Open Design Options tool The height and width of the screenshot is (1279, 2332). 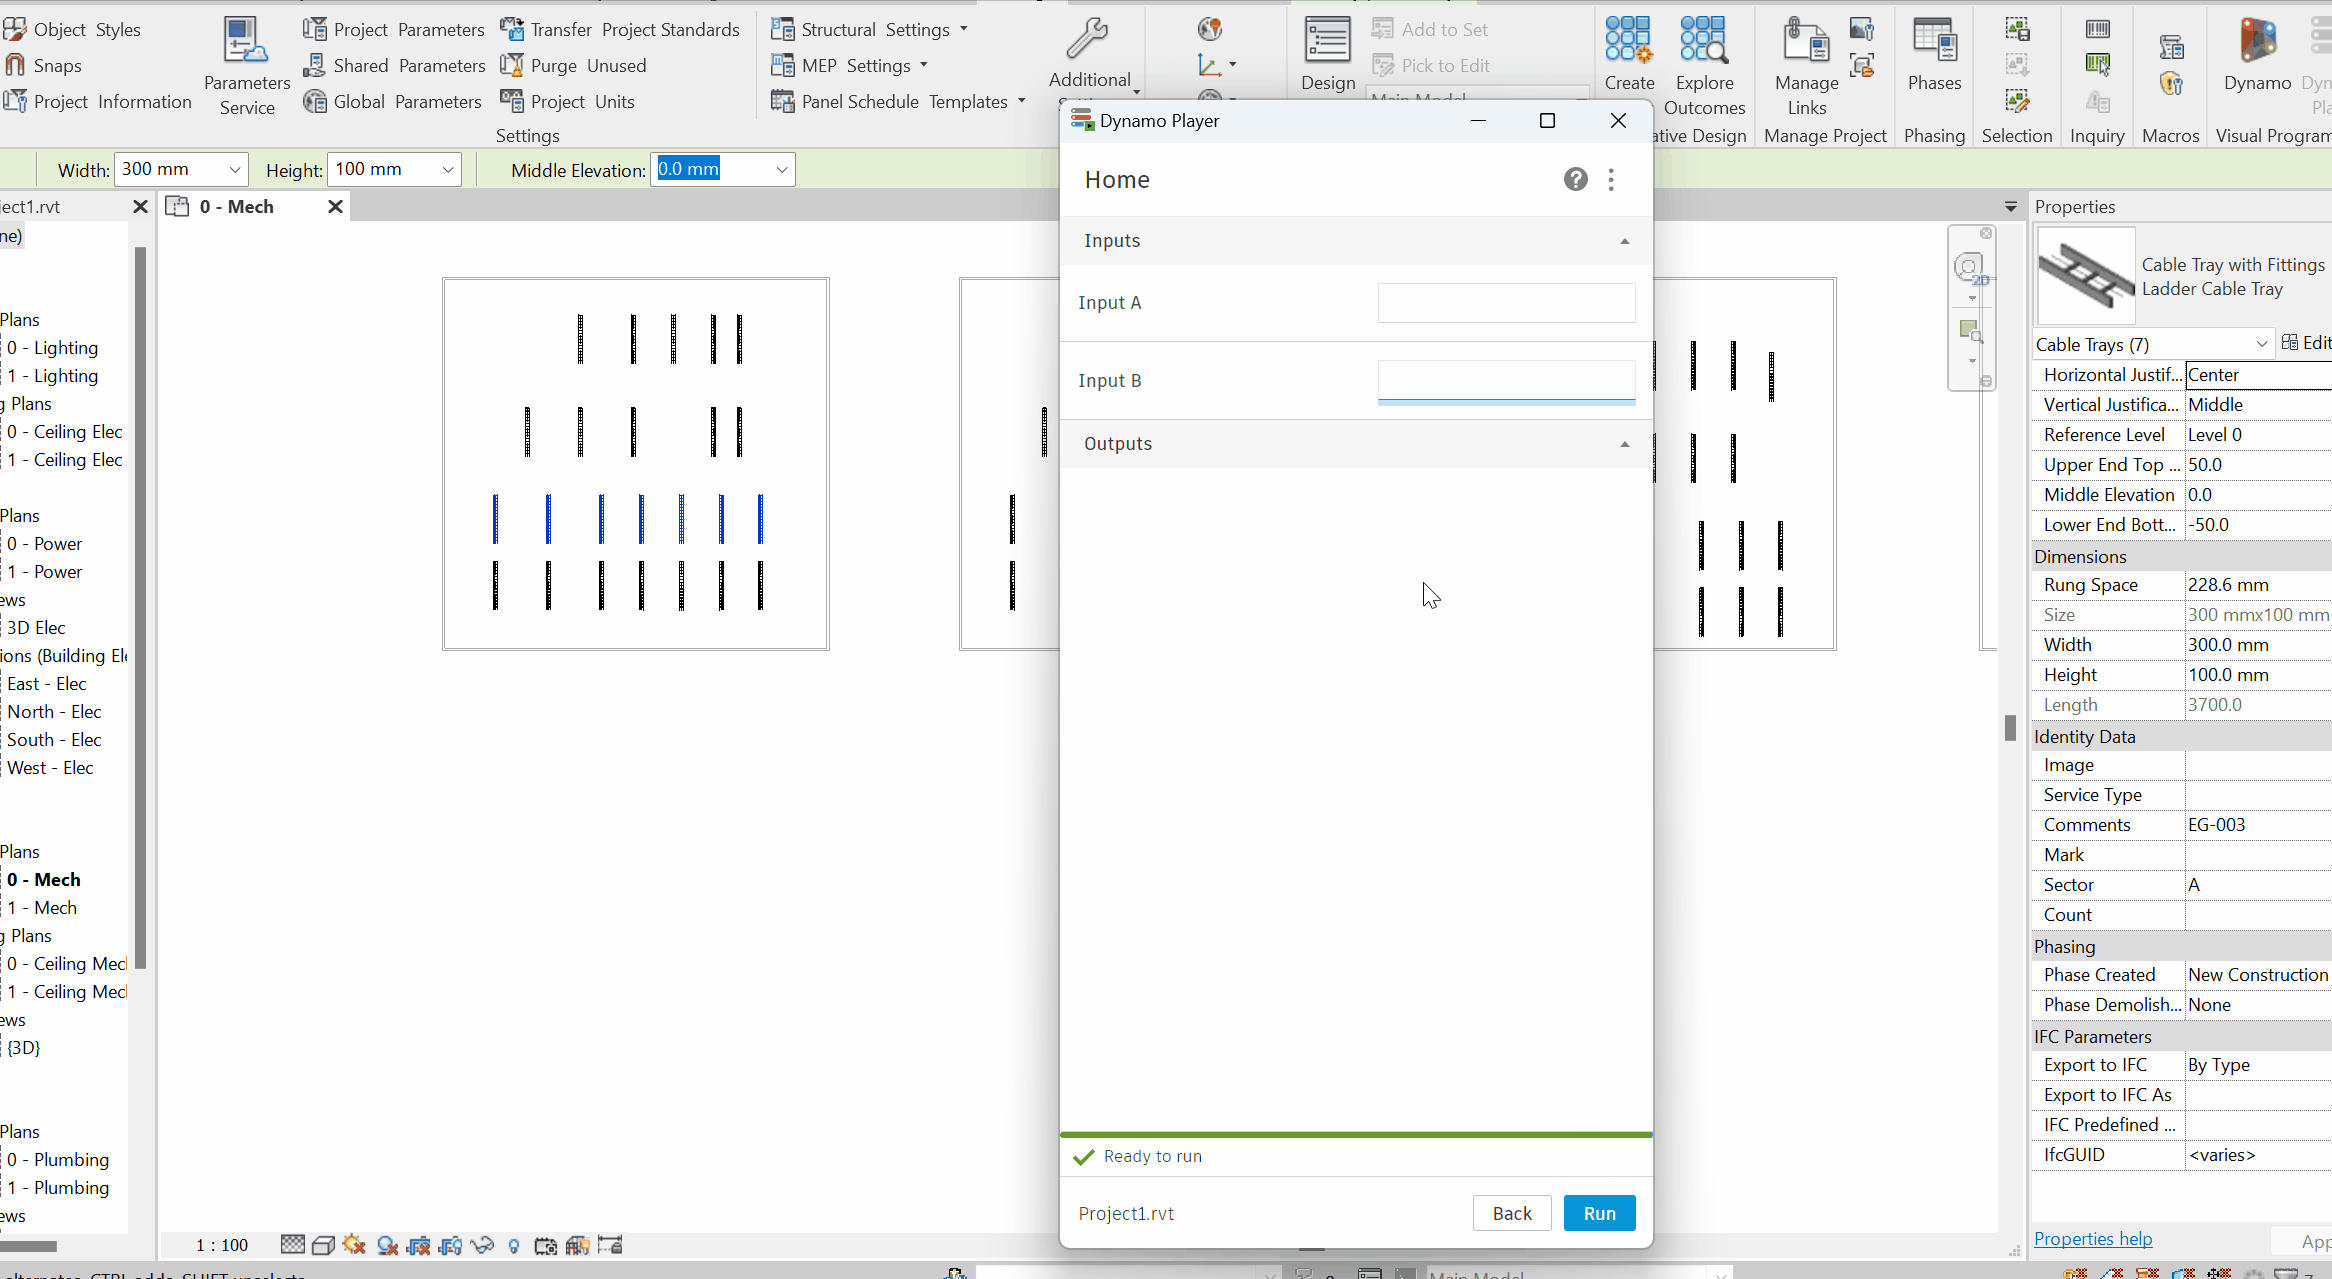(x=1328, y=55)
